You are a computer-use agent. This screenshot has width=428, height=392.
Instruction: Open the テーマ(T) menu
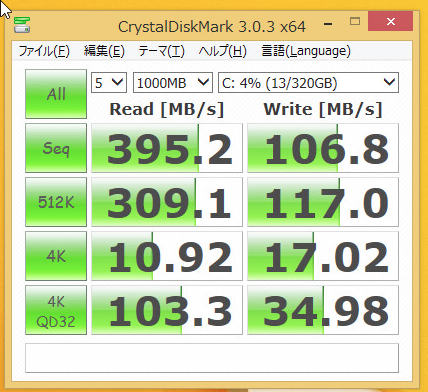pos(161,51)
